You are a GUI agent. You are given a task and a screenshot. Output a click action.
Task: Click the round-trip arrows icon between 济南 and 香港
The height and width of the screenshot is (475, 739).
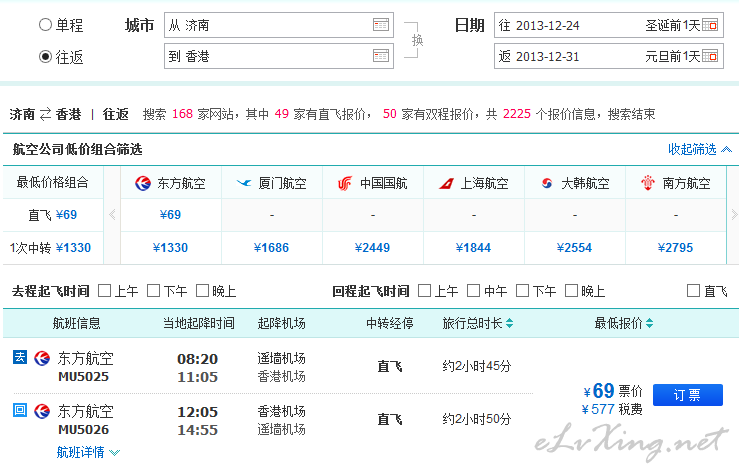(x=45, y=114)
